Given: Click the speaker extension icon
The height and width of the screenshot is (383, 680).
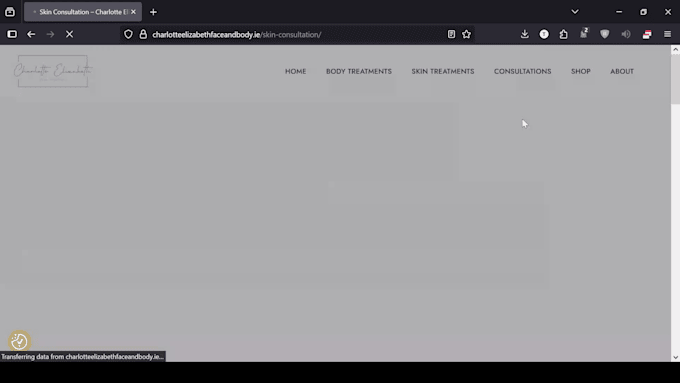Looking at the screenshot, I should pyautogui.click(x=626, y=34).
